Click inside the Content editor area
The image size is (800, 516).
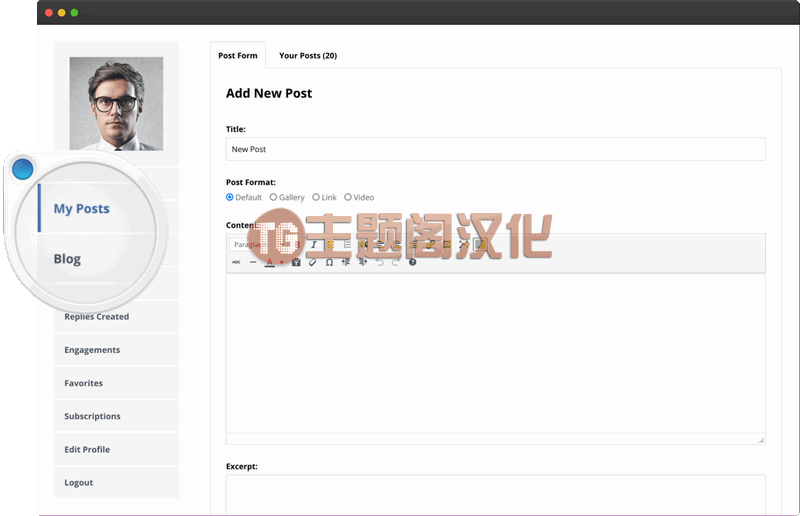(x=495, y=353)
